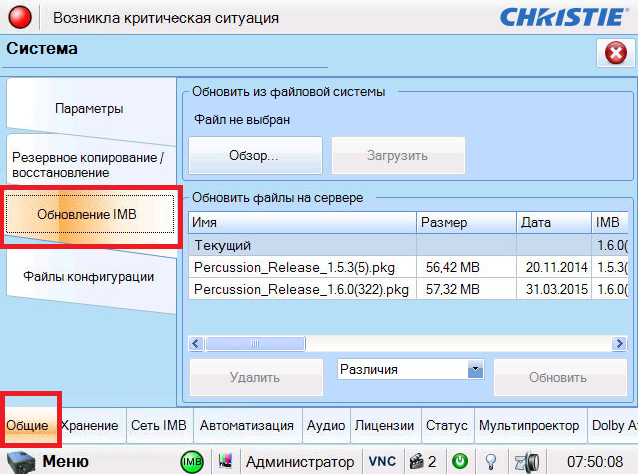
Task: Click the lamp bulb icon
Action: 491,462
